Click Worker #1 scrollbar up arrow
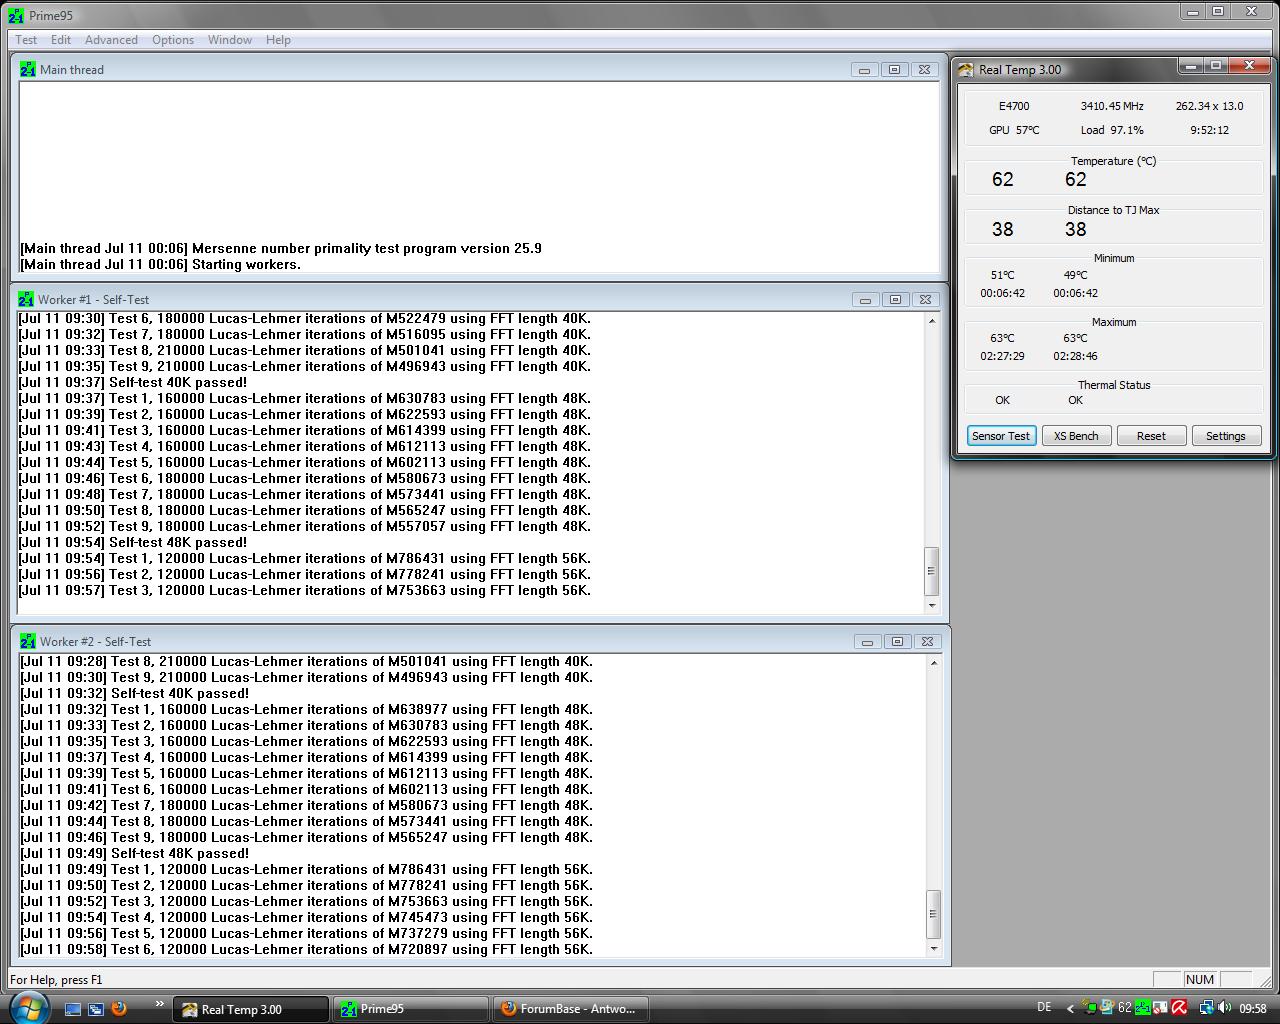Viewport: 1280px width, 1024px height. pyautogui.click(x=931, y=321)
